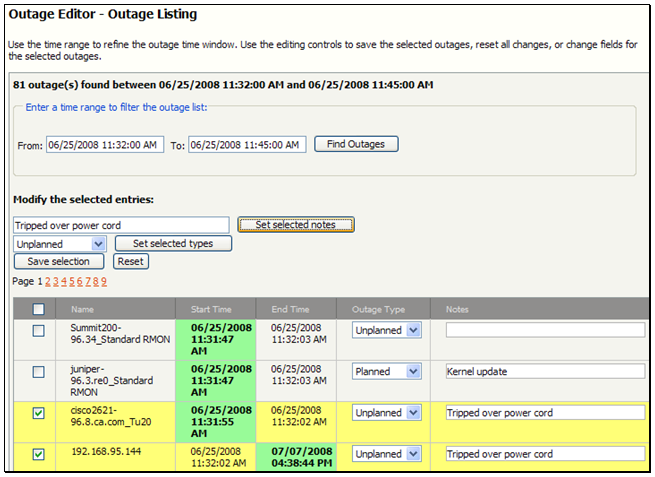Go to page 7 of outages
Viewport: 655px width, 477px height.
88,282
